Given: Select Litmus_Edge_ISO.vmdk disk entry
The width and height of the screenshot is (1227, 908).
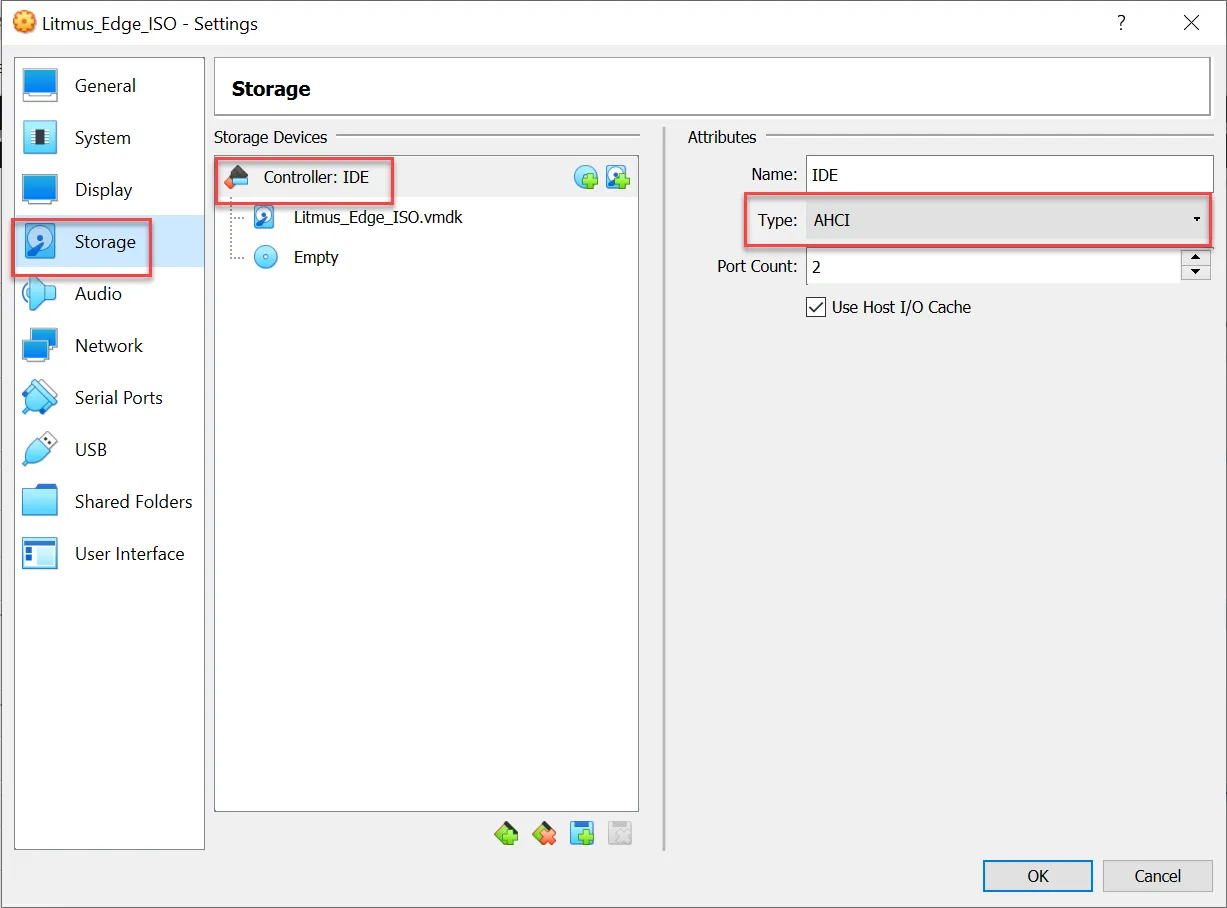Looking at the screenshot, I should tap(378, 217).
